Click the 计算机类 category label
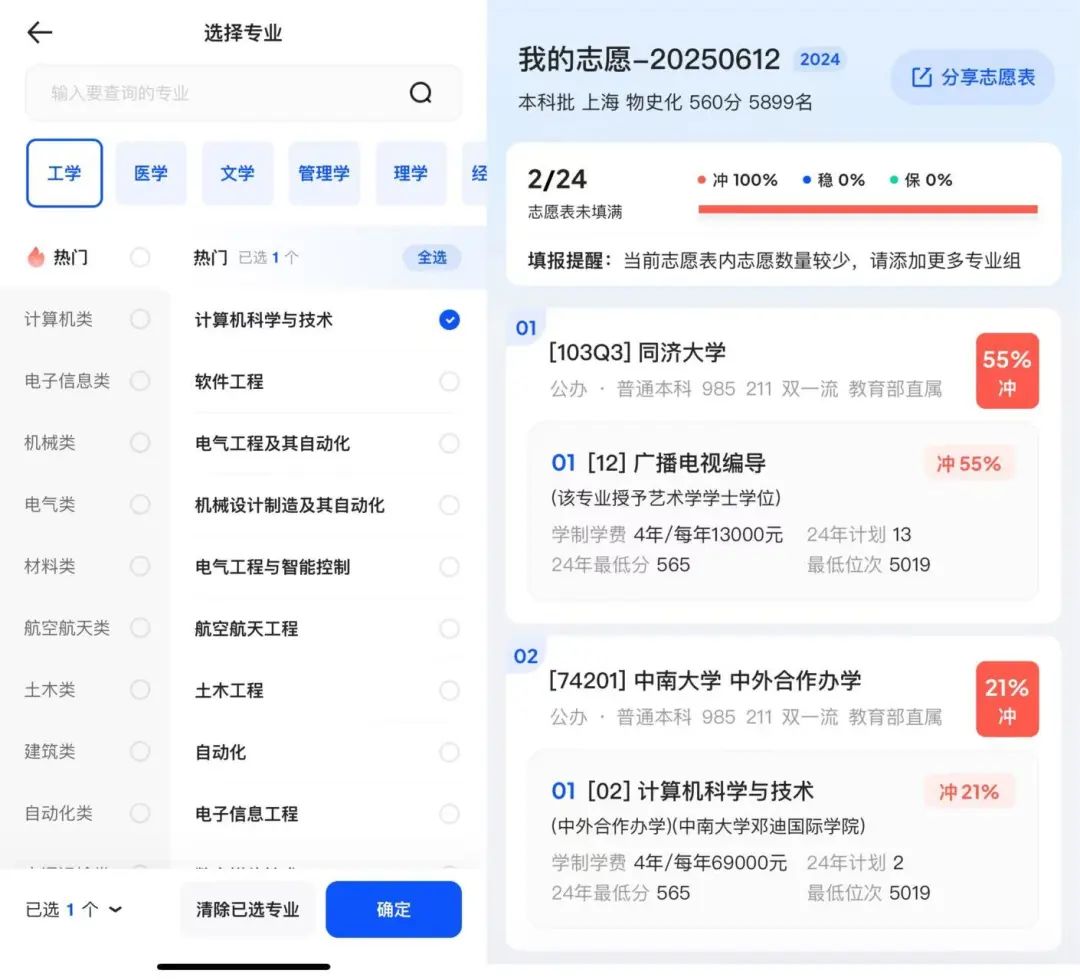The width and height of the screenshot is (1080, 980). (58, 319)
